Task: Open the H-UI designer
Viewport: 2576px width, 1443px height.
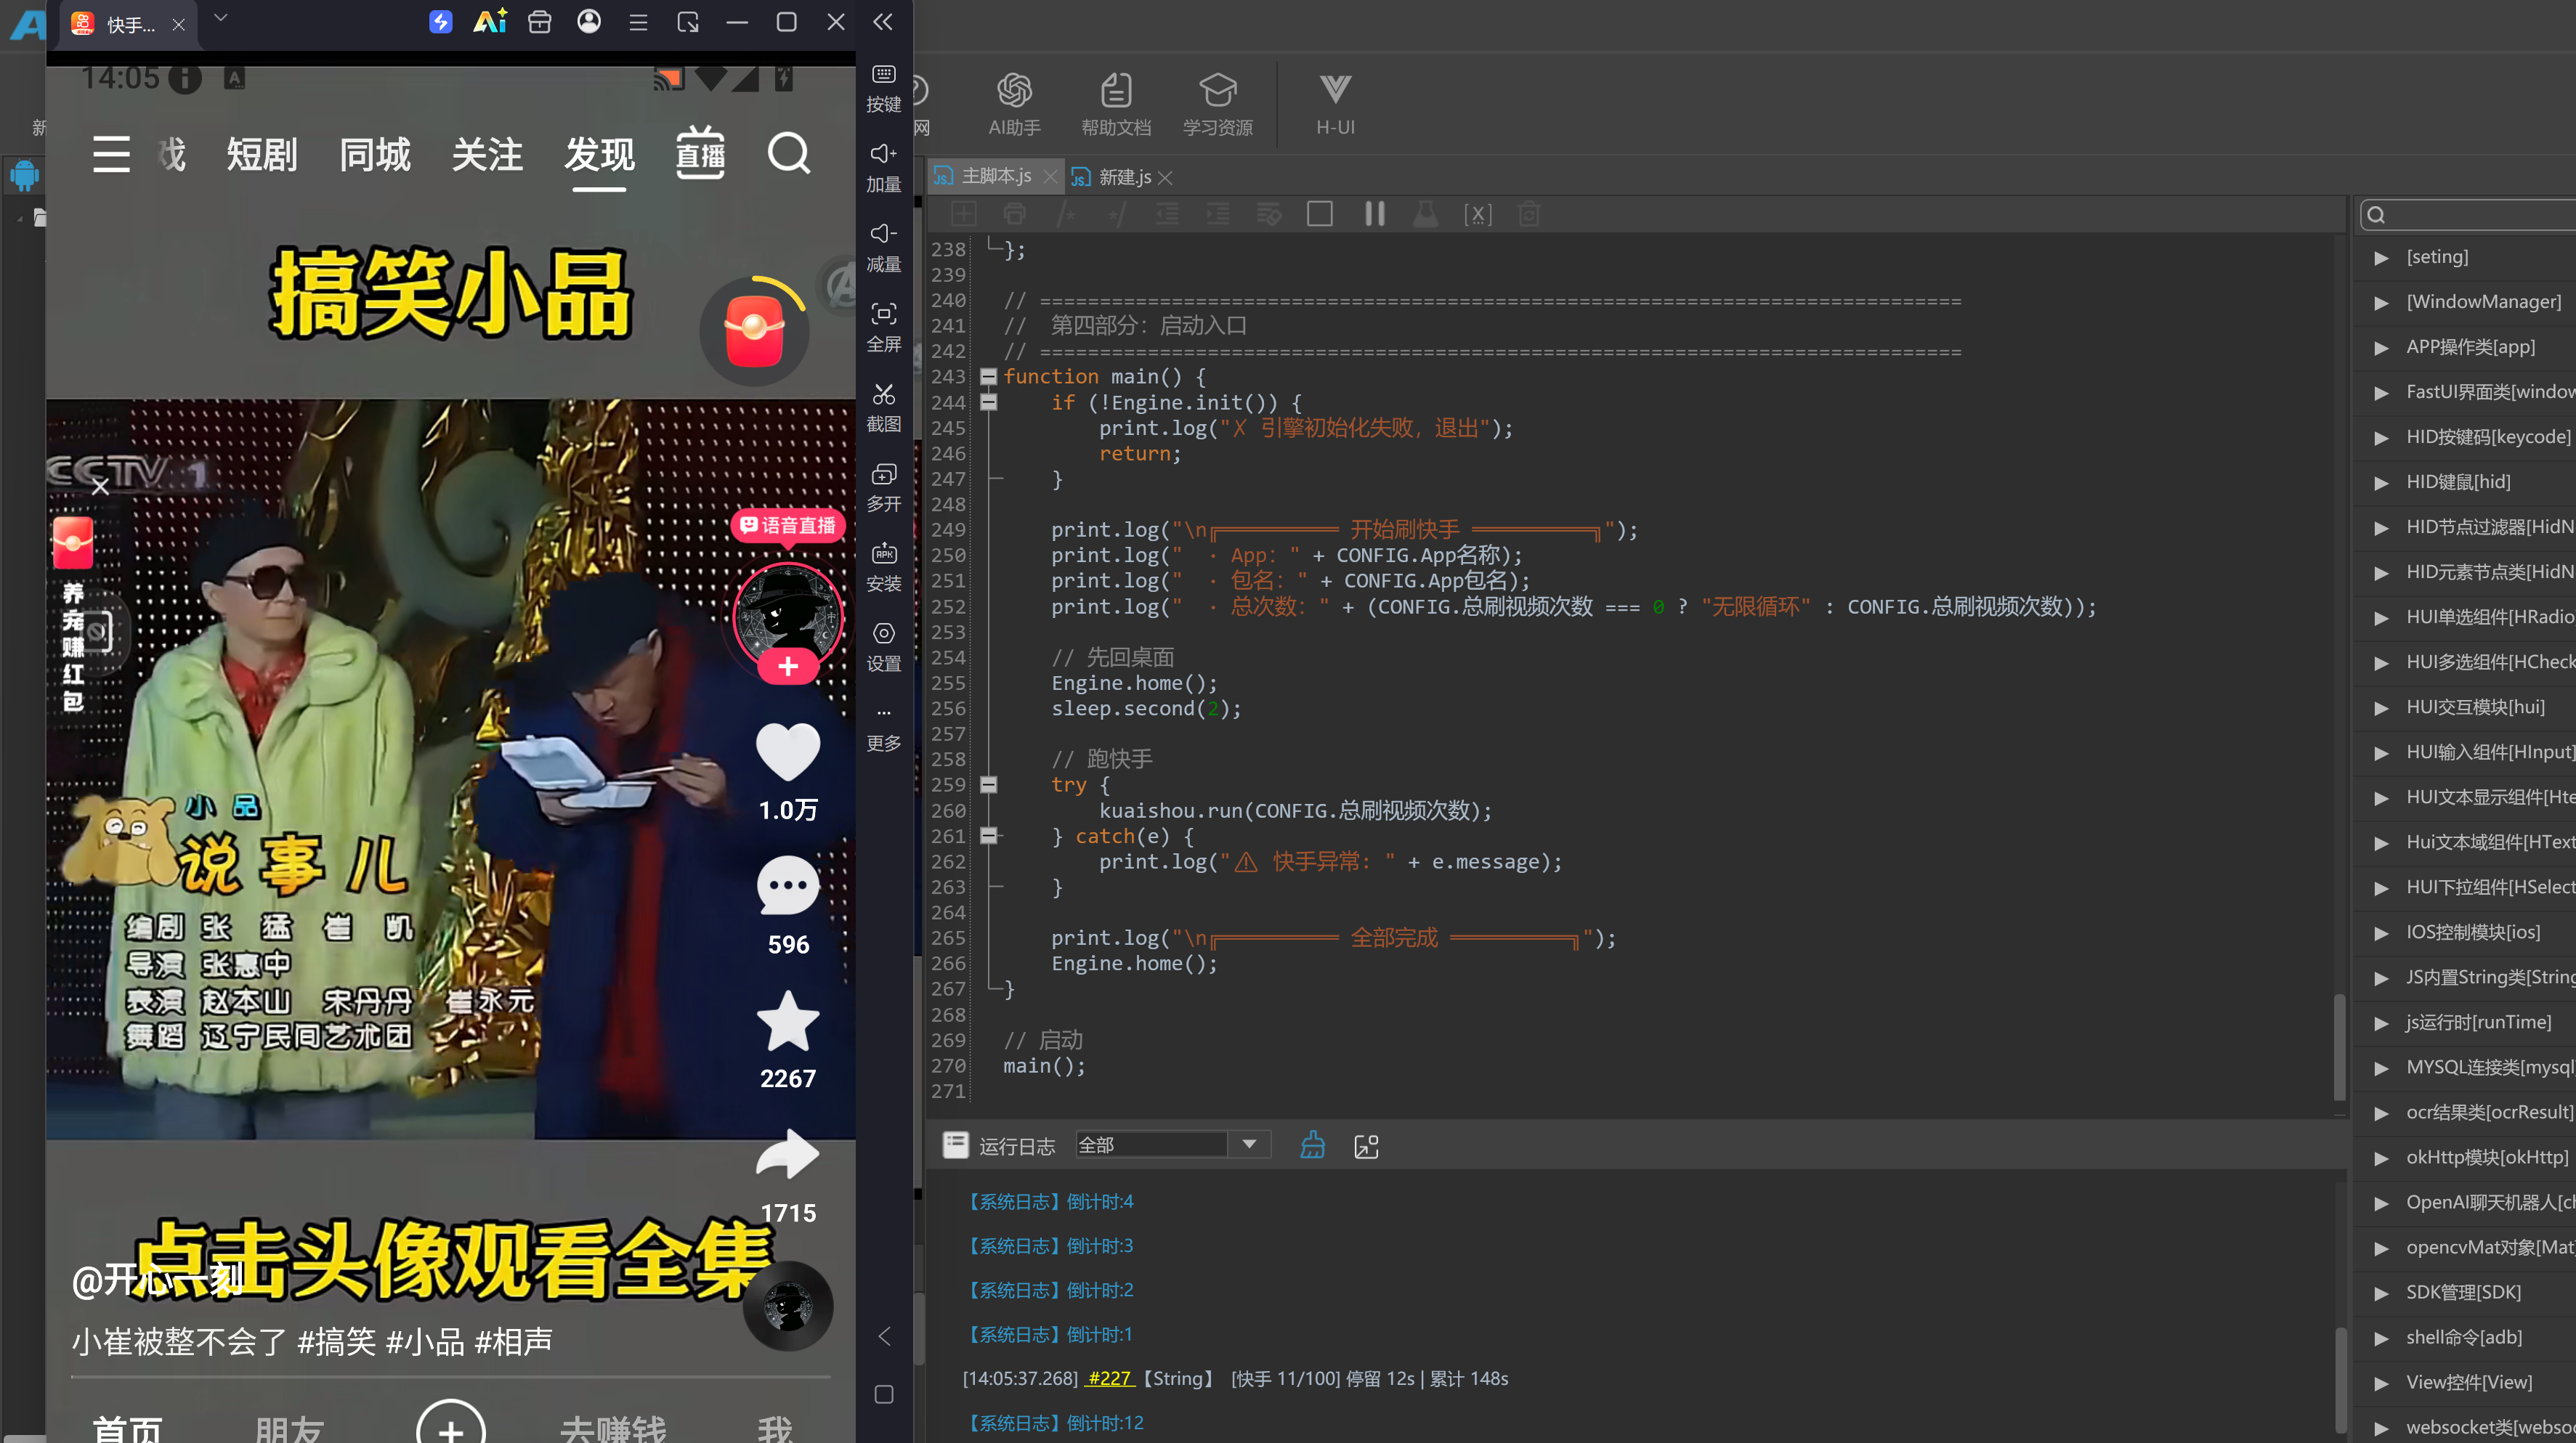Action: [1335, 104]
